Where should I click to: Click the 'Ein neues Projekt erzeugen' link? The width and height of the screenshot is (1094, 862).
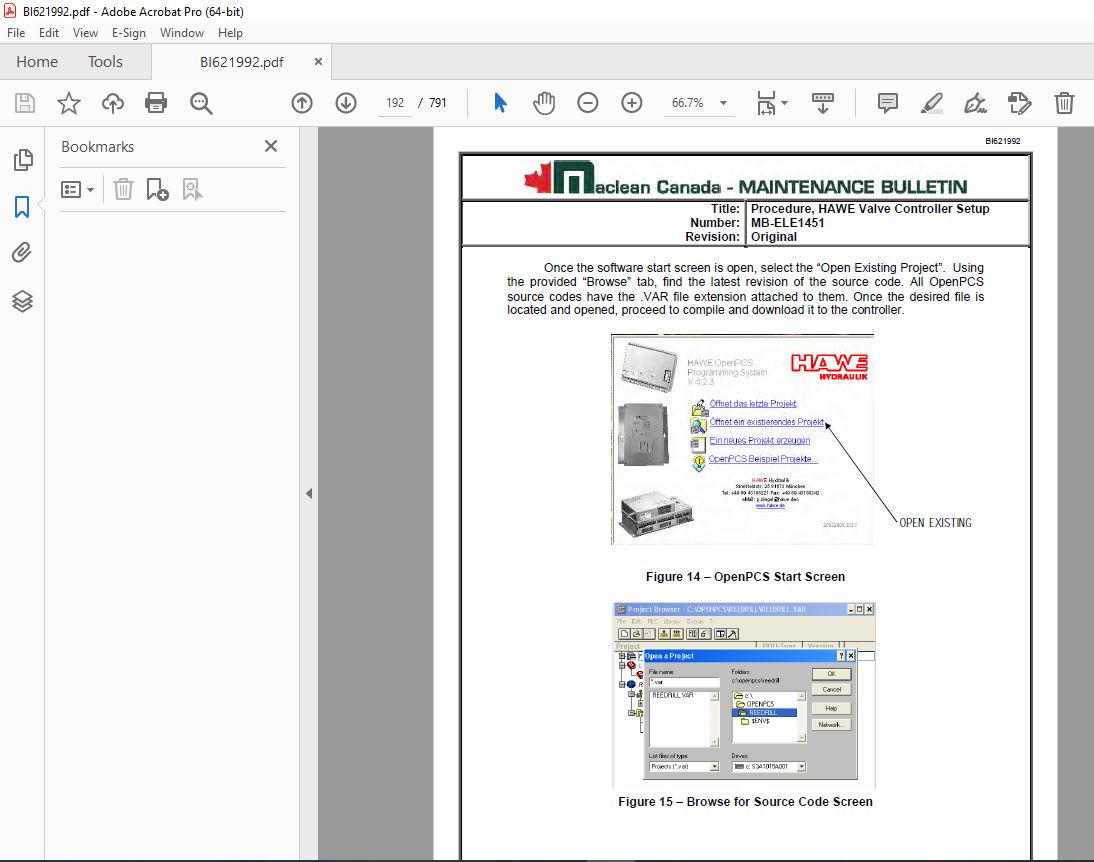[760, 440]
